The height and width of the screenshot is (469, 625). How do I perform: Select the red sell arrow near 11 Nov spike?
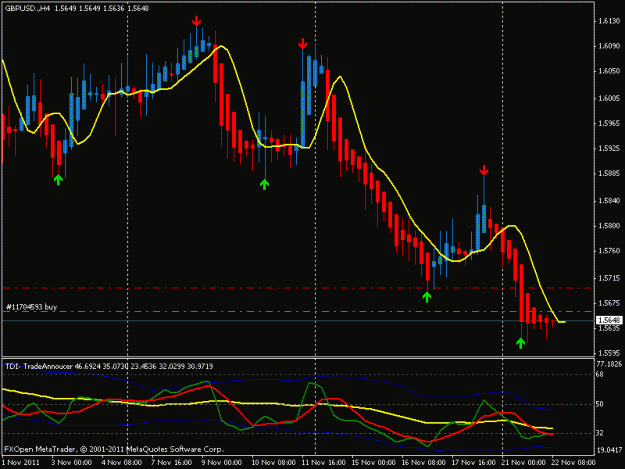tap(303, 43)
